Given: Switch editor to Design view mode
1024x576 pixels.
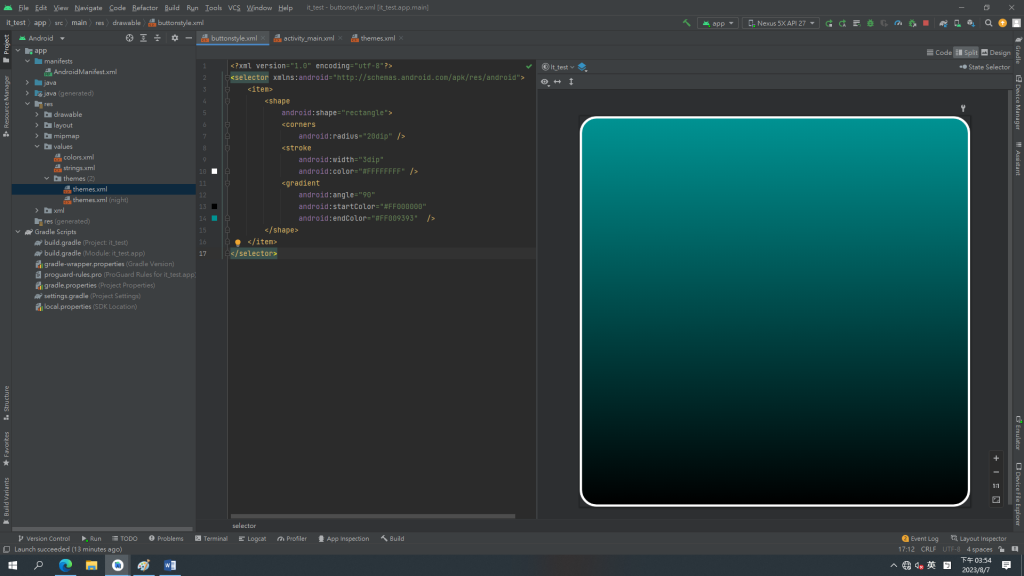Looking at the screenshot, I should pyautogui.click(x=996, y=52).
